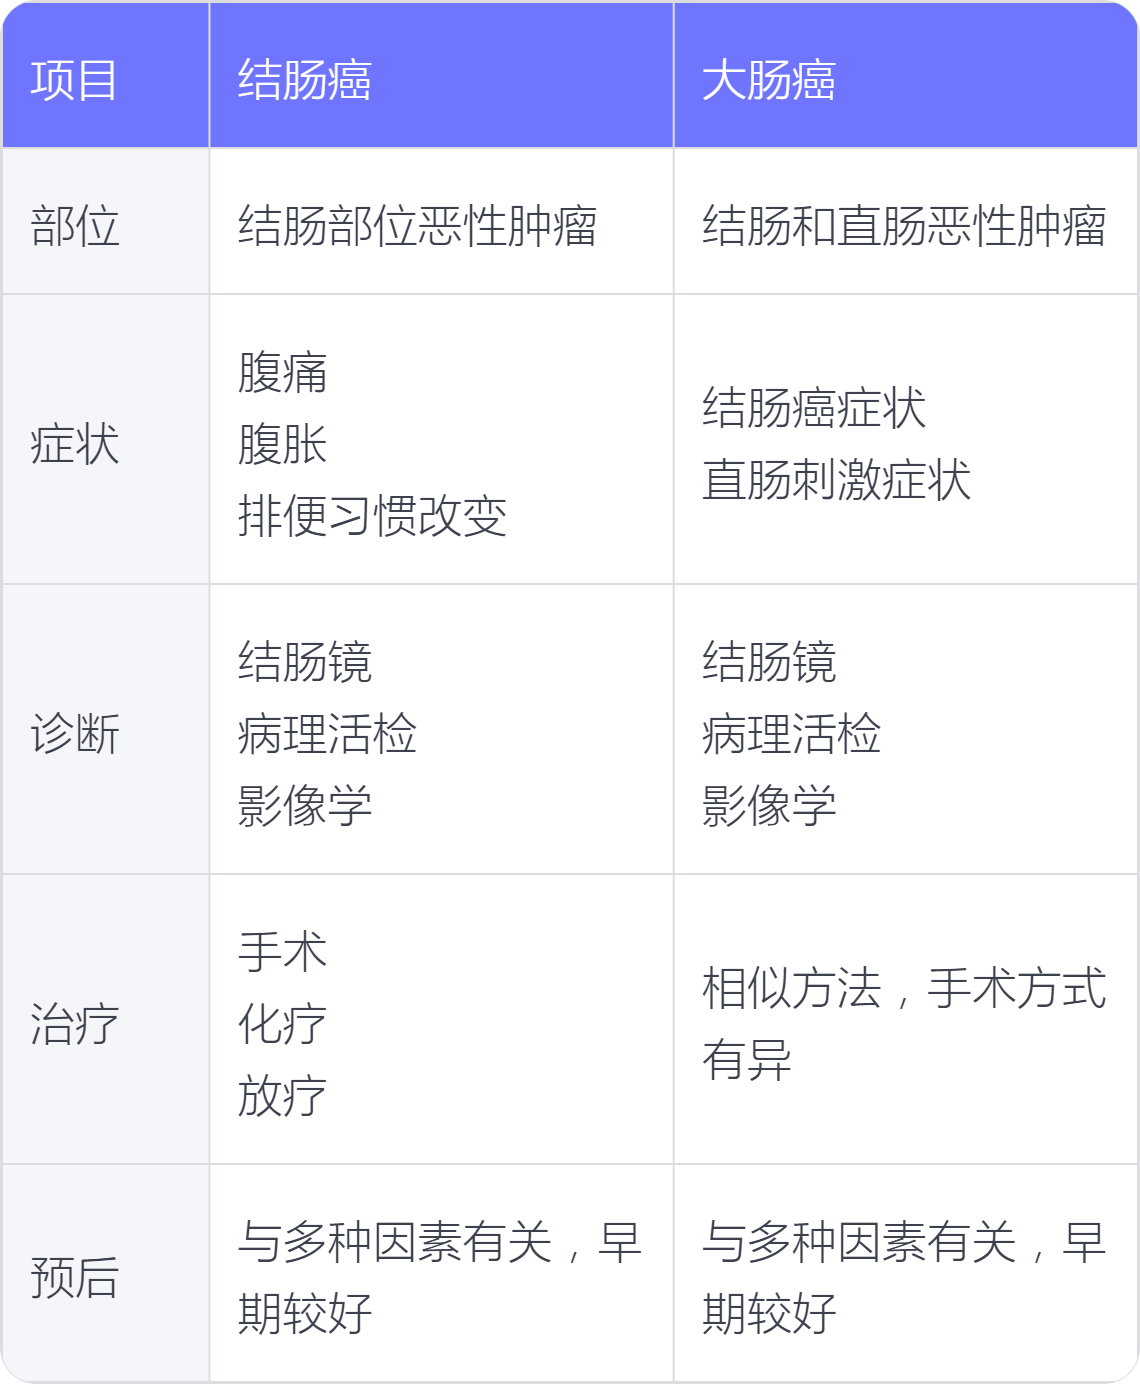
Task: Click the 预后 row label
Action: click(75, 1278)
